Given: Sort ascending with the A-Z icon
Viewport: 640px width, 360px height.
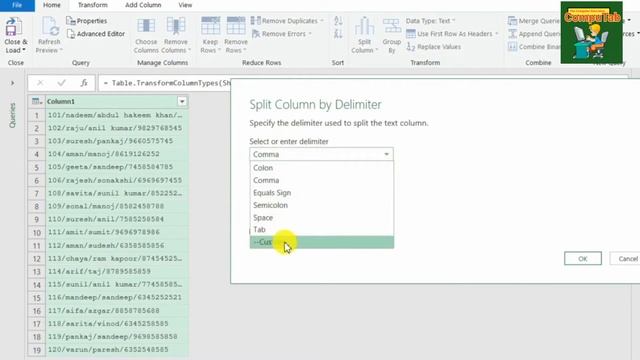Looking at the screenshot, I should click(338, 21).
